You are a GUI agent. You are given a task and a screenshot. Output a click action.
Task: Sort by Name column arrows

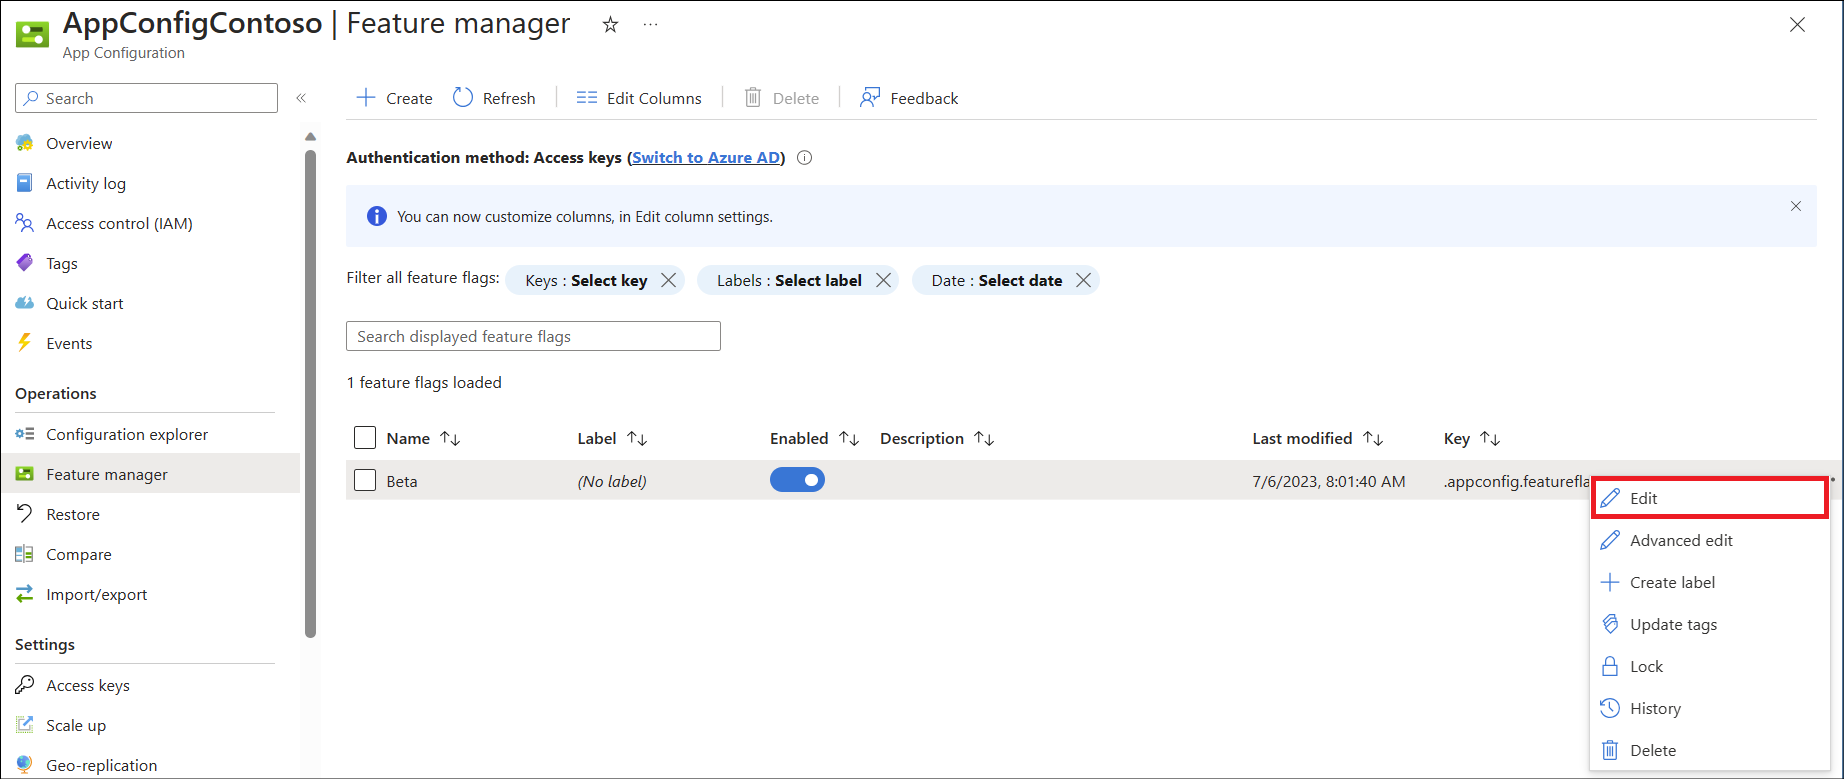pyautogui.click(x=450, y=439)
